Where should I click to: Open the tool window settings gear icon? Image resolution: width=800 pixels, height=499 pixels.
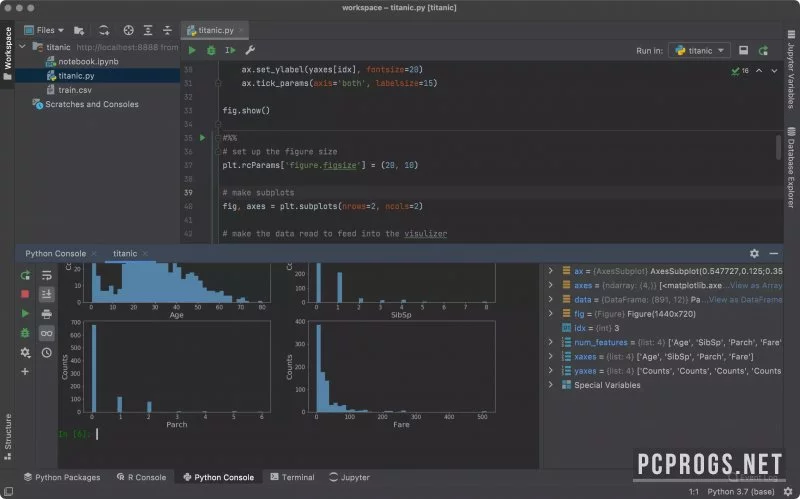[754, 253]
